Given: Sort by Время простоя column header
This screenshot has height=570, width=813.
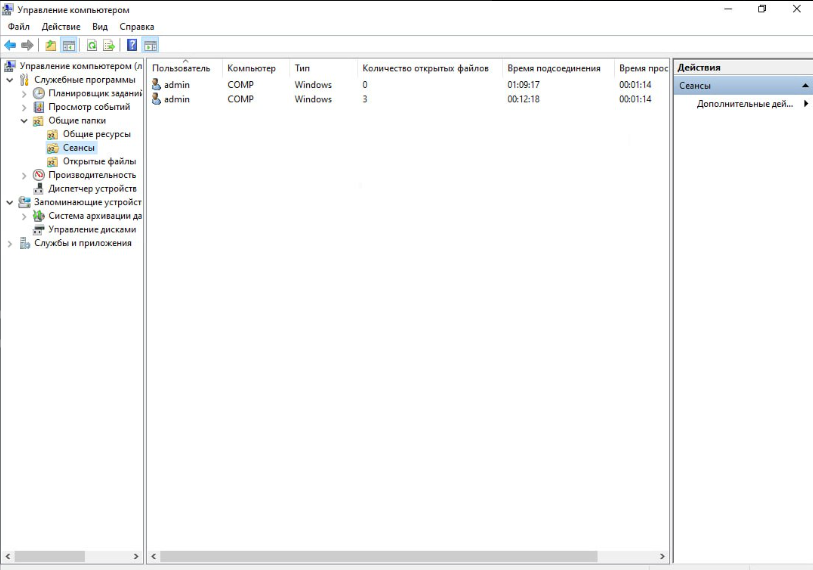Looking at the screenshot, I should (x=642, y=68).
